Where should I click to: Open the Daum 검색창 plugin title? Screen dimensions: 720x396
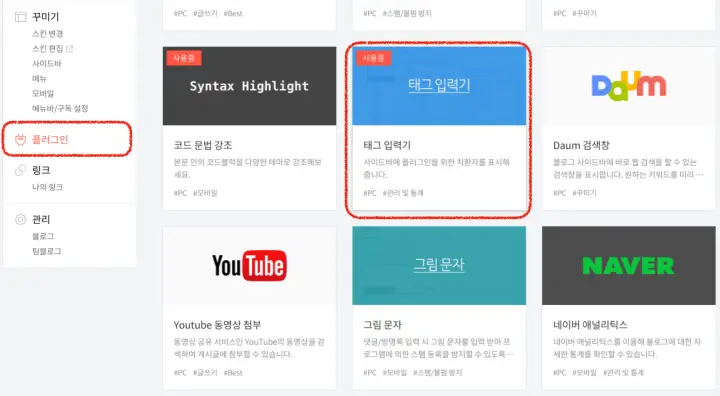pyautogui.click(x=581, y=145)
